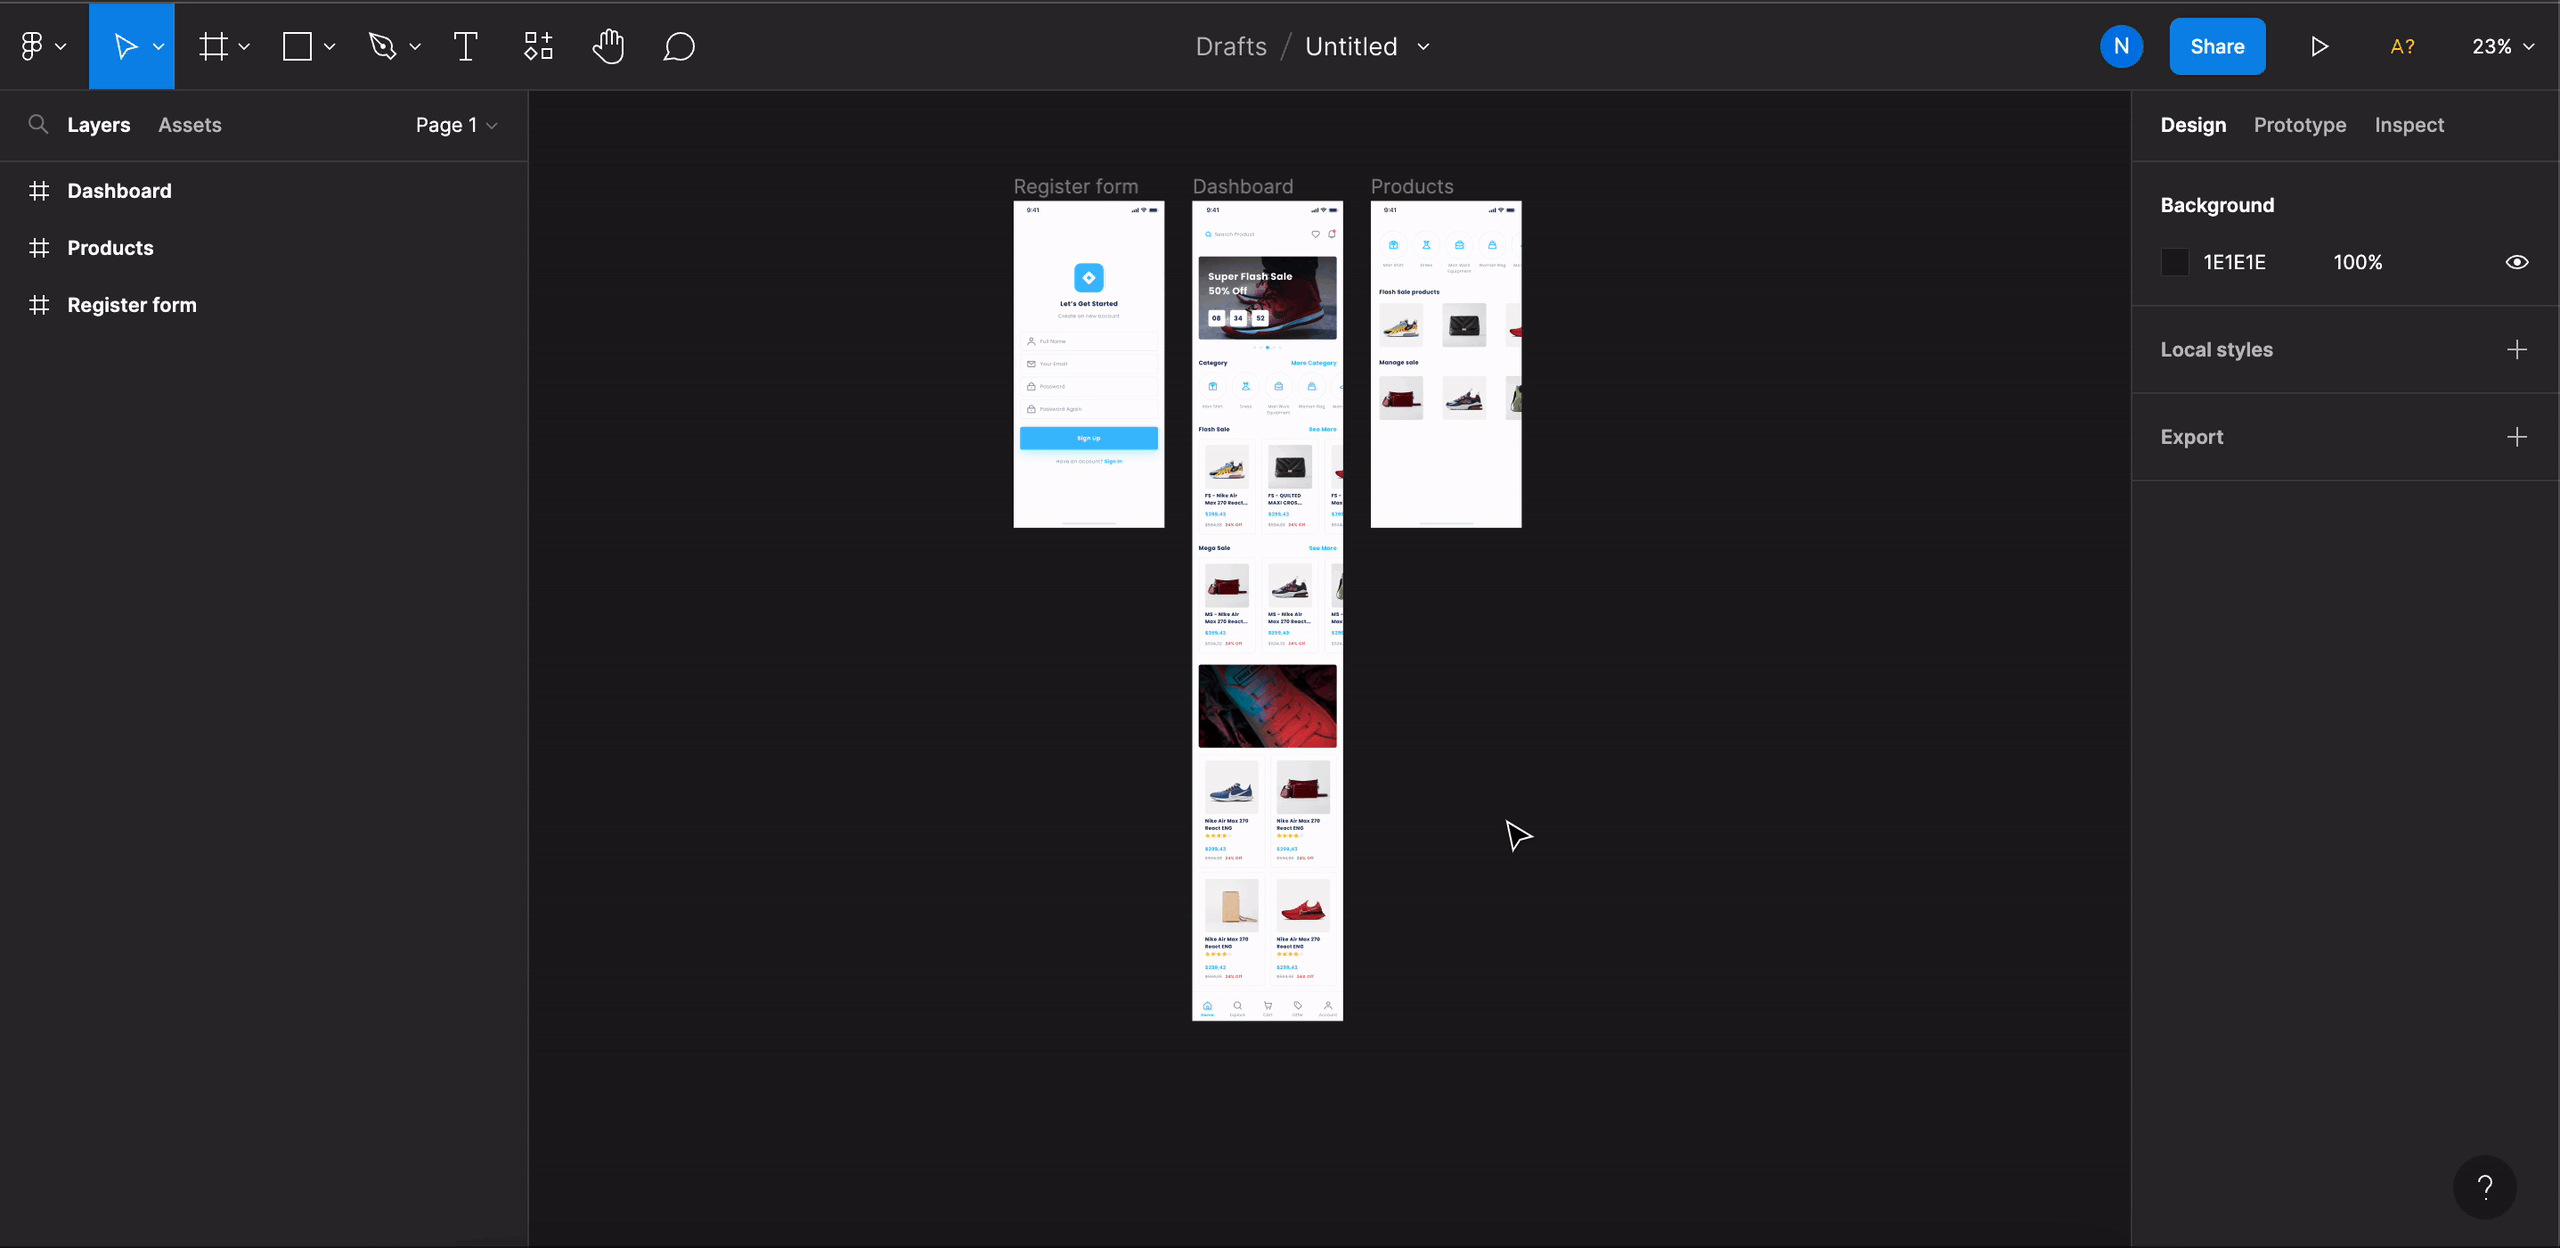The width and height of the screenshot is (2560, 1248).
Task: Open the help menu
Action: pos(2486,1187)
